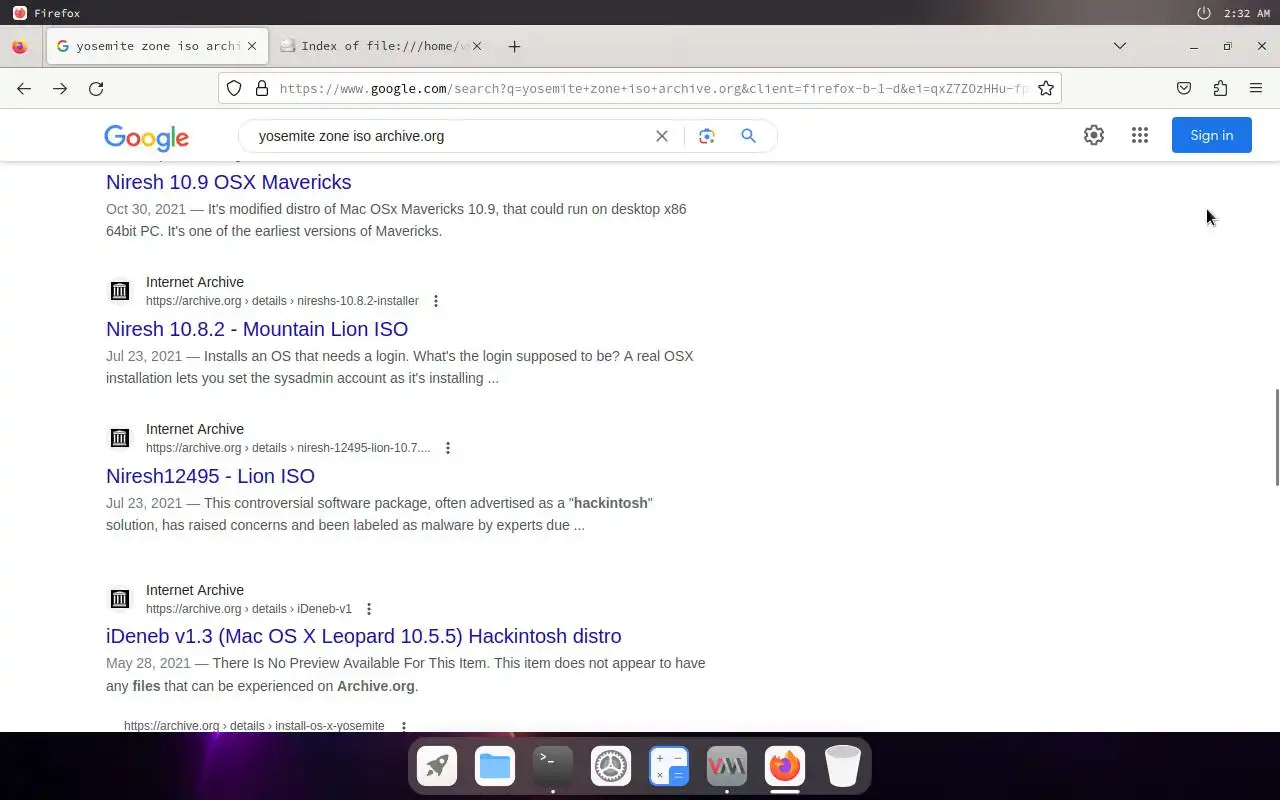Viewport: 1280px width, 800px height.
Task: Clear the Google search box text
Action: click(661, 136)
